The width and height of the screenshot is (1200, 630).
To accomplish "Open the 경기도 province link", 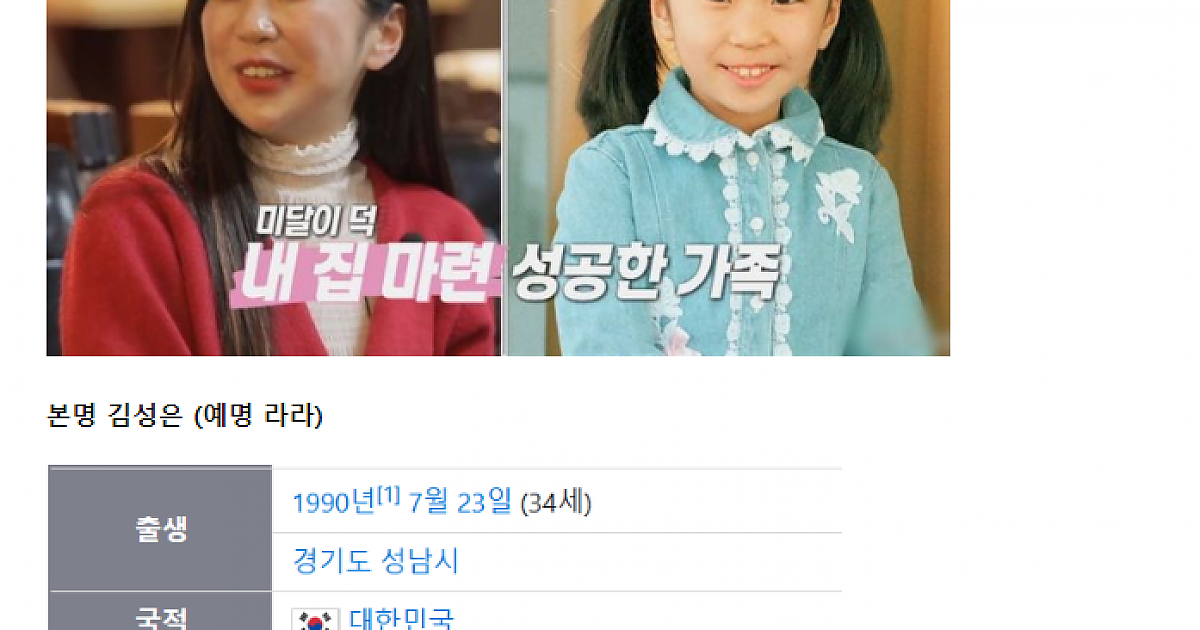I will [x=333, y=561].
